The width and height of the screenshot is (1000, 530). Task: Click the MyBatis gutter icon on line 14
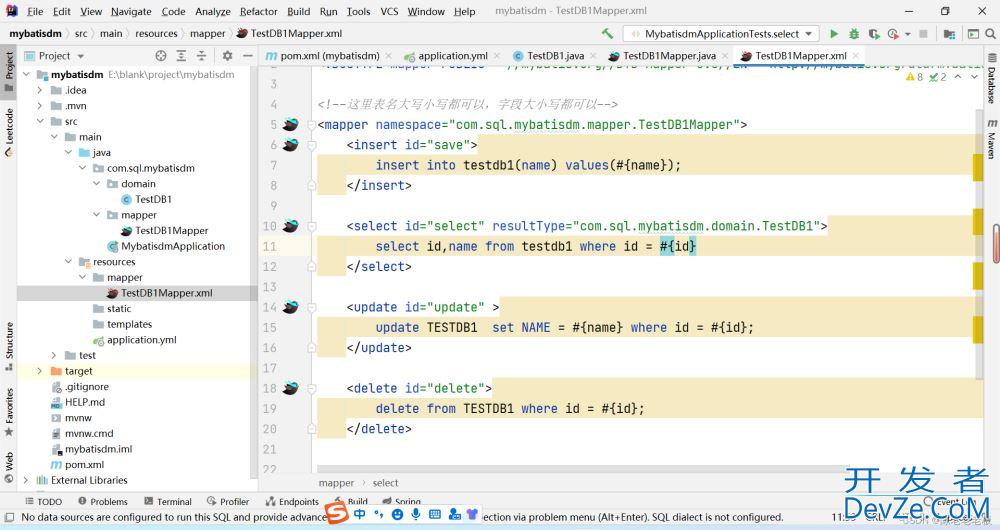290,307
